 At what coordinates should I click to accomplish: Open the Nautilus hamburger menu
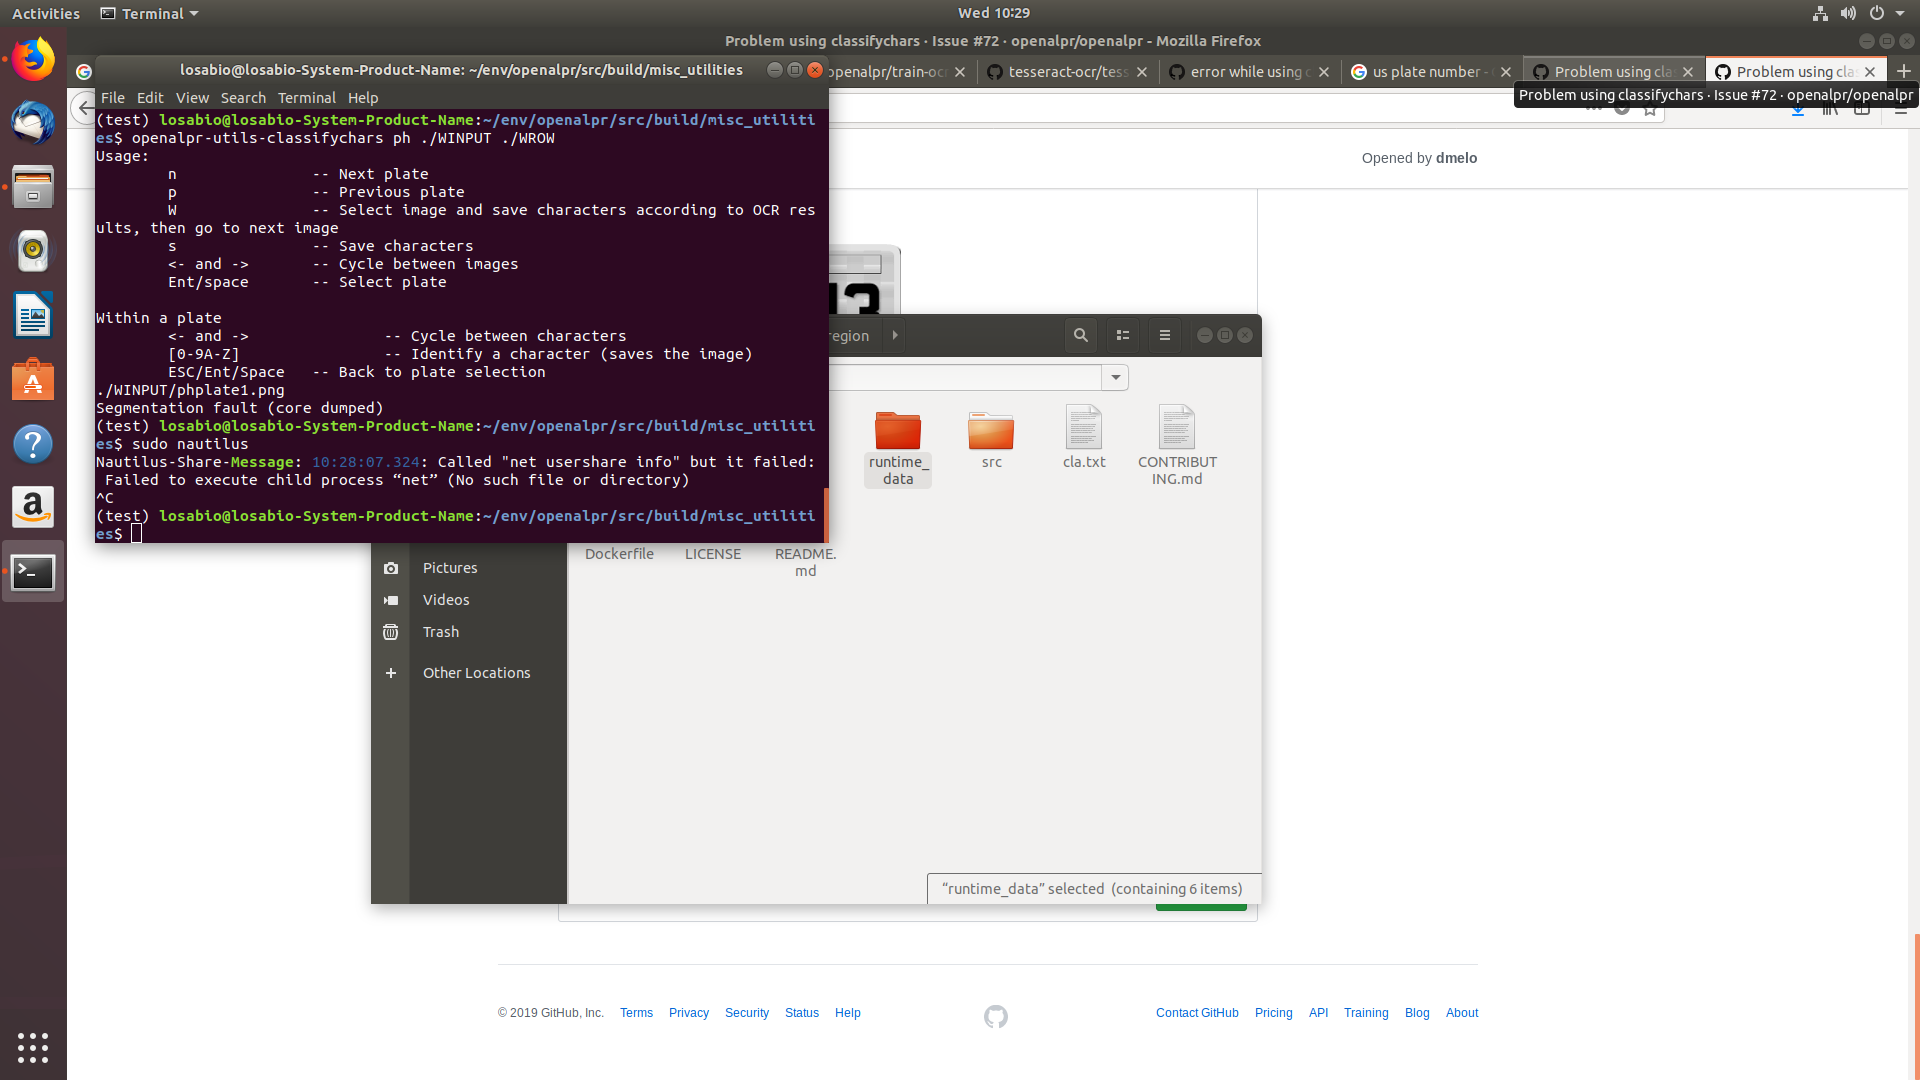(x=1164, y=335)
